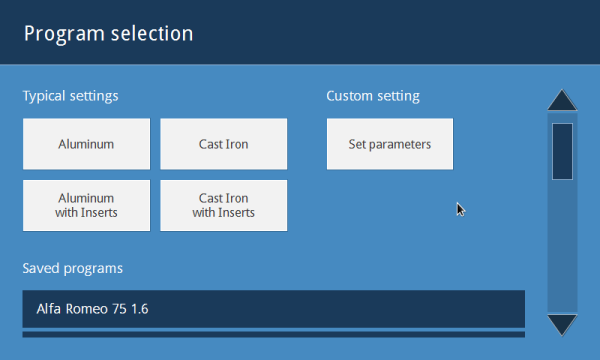
Task: Click the Saved programs heading
Action: (73, 268)
